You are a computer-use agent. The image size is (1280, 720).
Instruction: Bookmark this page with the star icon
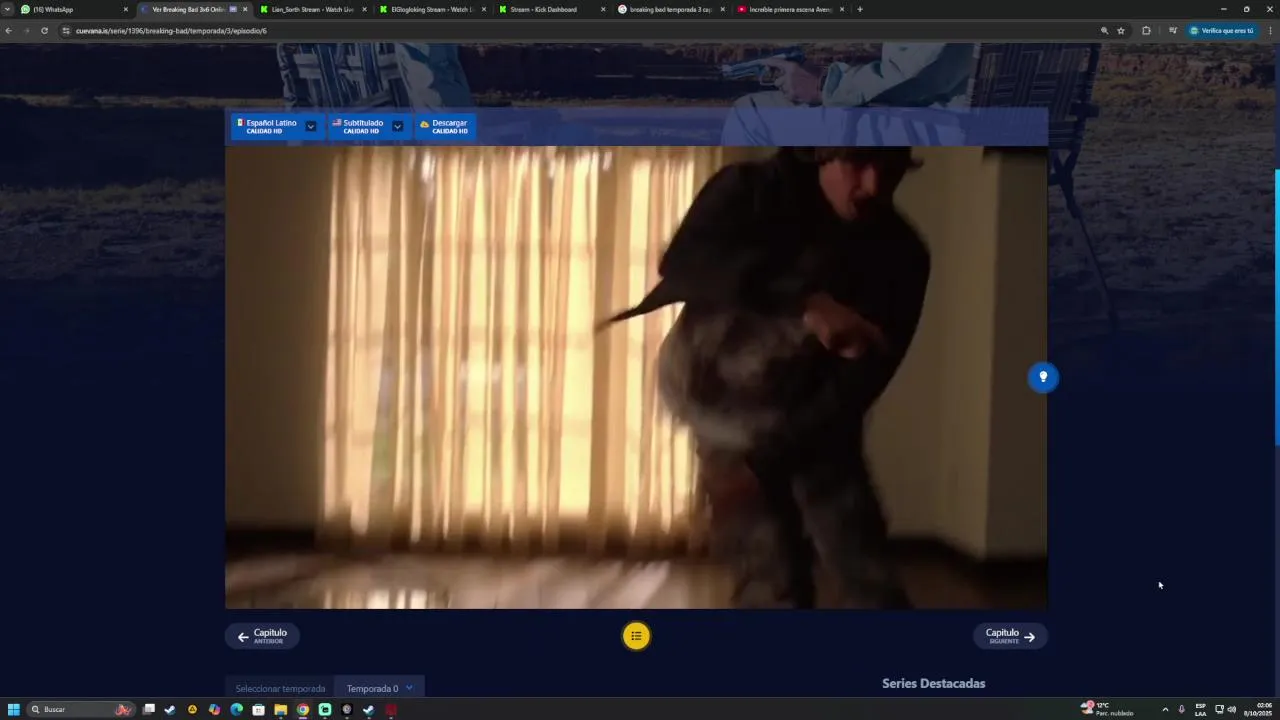pyautogui.click(x=1121, y=31)
